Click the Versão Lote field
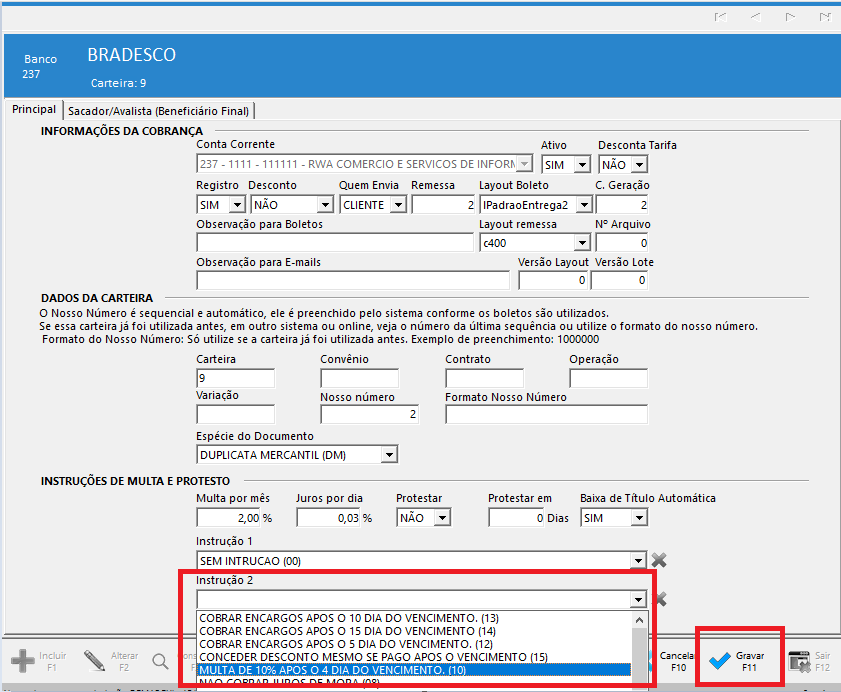Screen dimensions: 841x692 click(619, 281)
